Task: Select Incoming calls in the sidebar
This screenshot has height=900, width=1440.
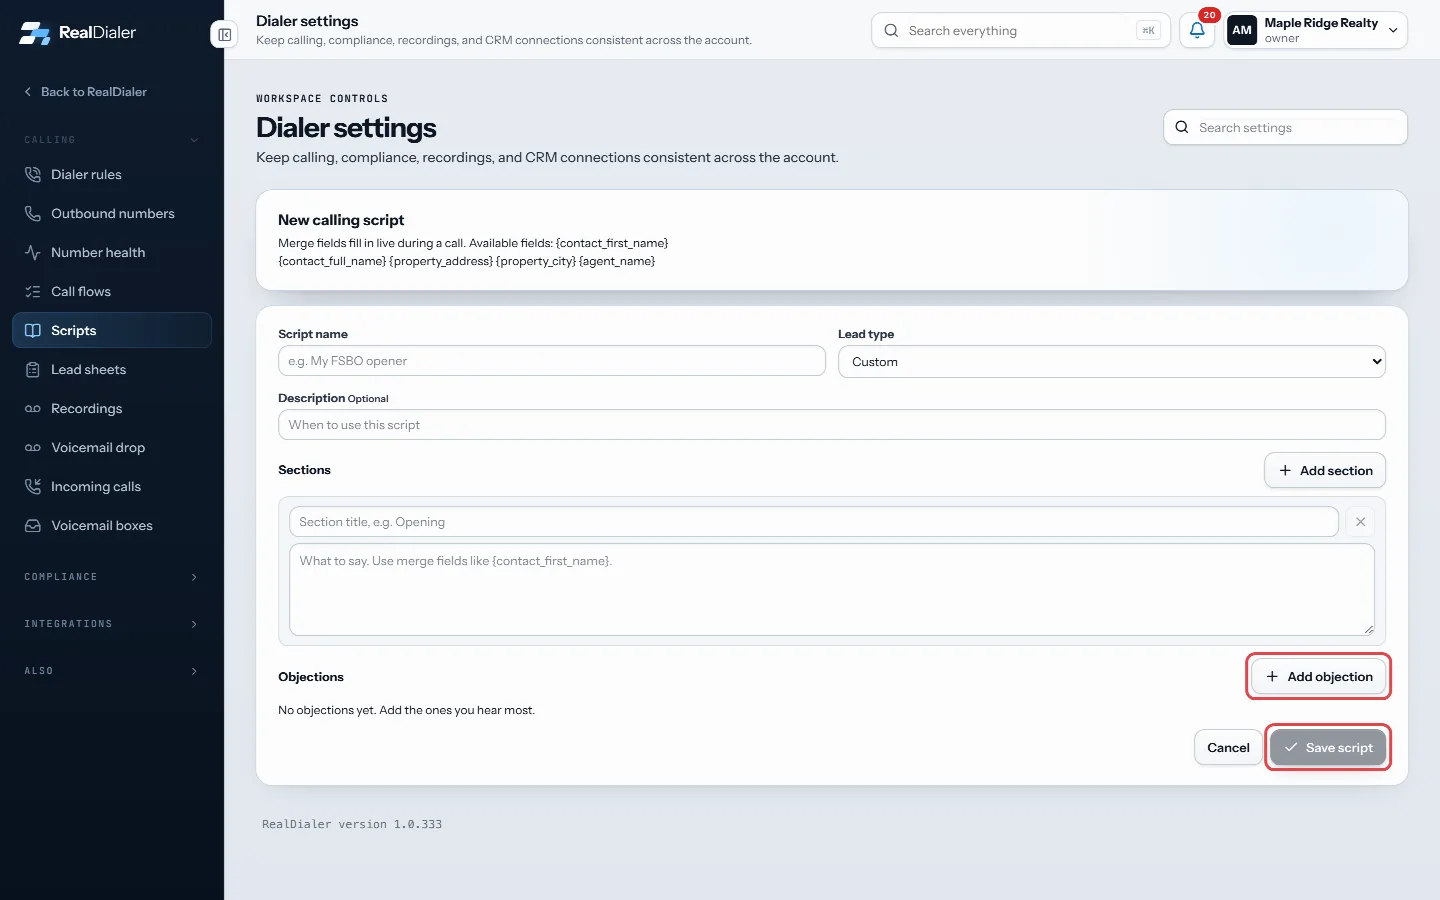Action: (112, 486)
